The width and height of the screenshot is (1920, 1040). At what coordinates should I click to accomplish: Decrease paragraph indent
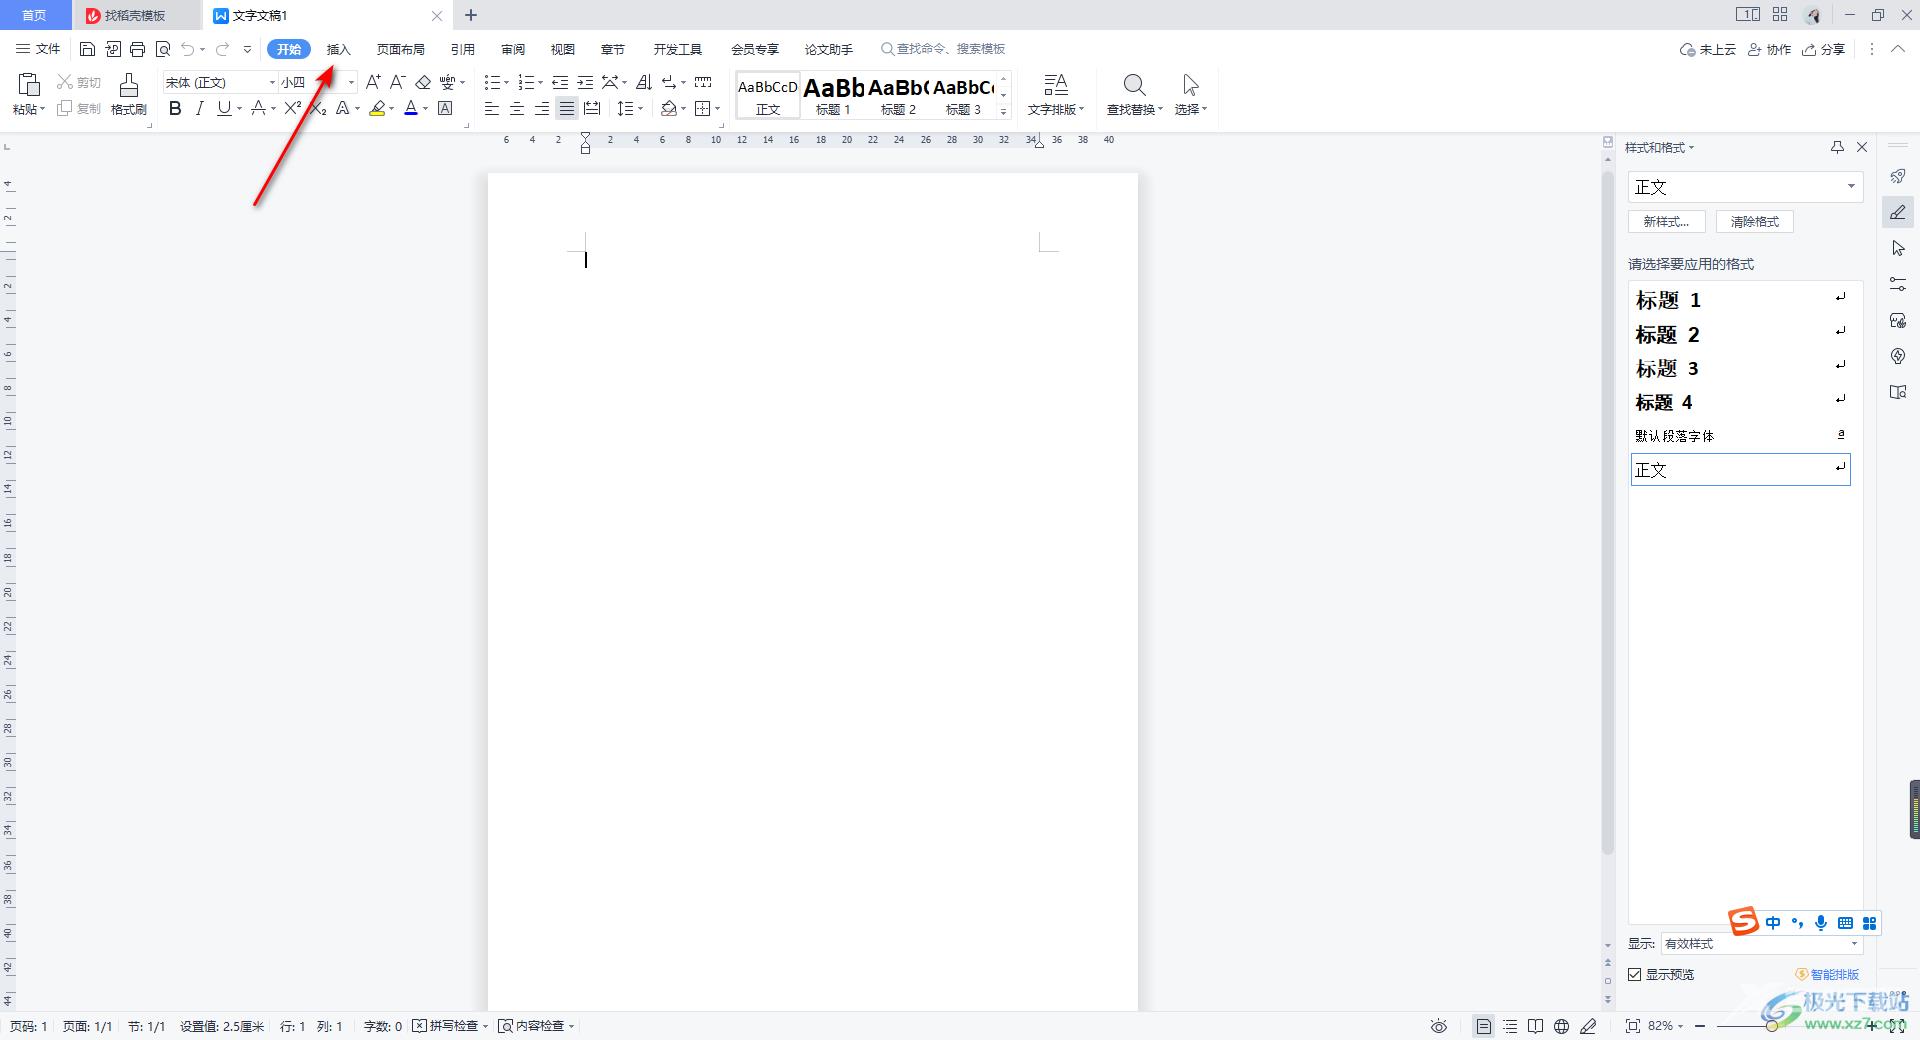coord(561,82)
